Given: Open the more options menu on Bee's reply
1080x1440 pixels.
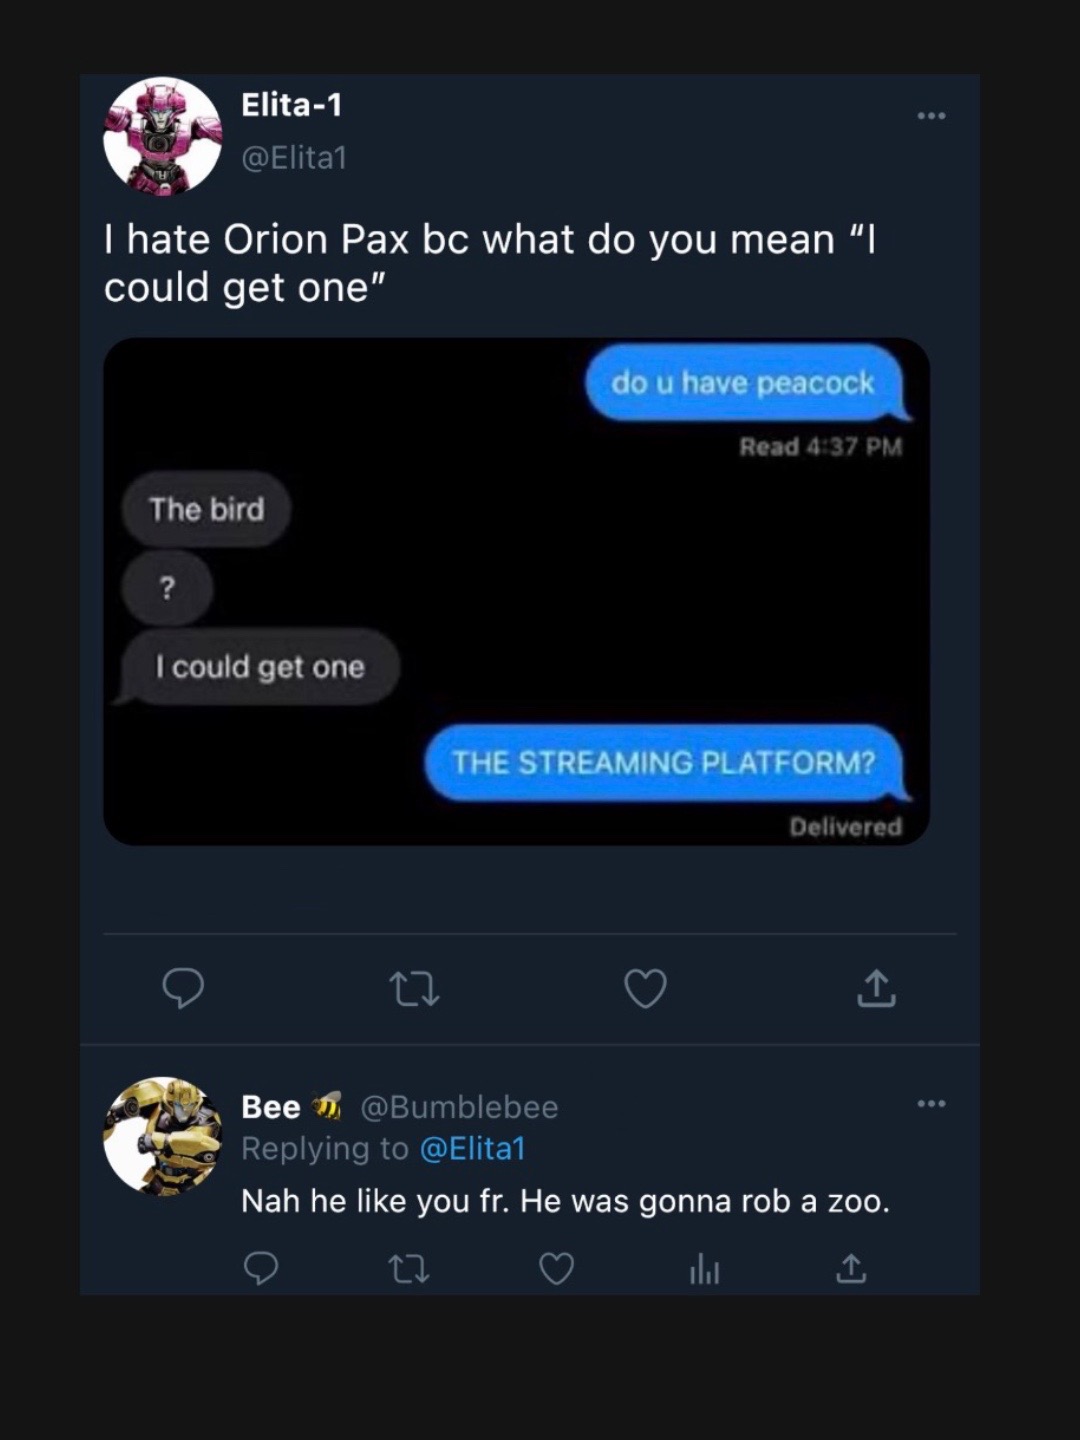Looking at the screenshot, I should tap(931, 1104).
